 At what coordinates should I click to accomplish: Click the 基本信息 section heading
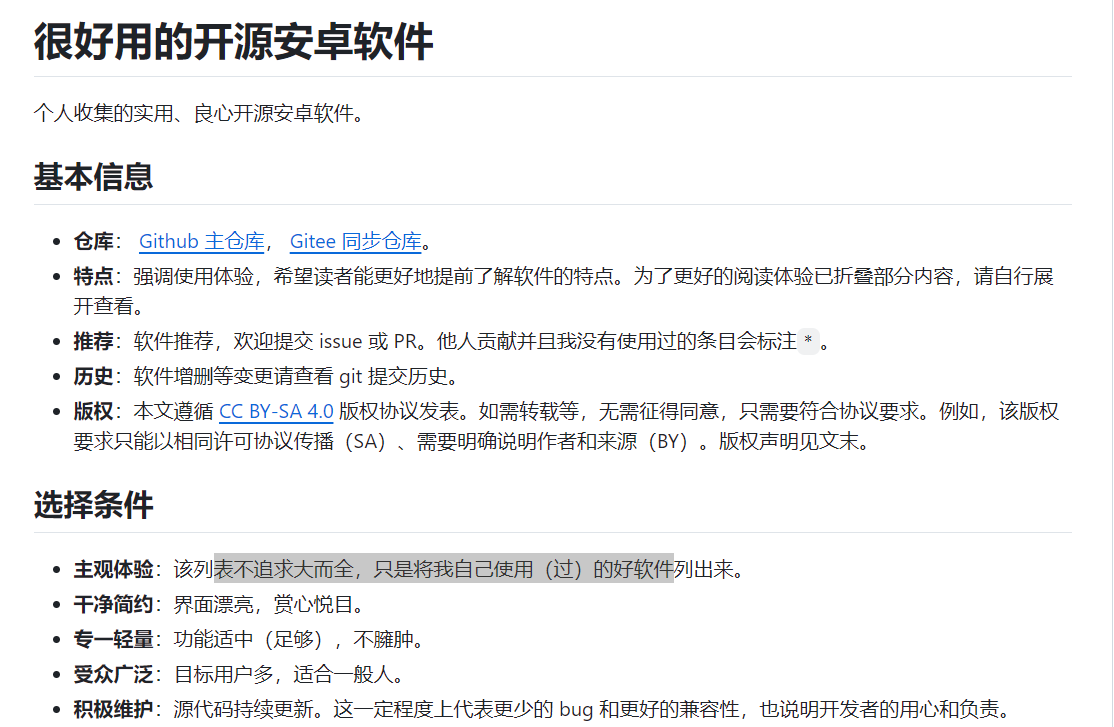(x=93, y=177)
